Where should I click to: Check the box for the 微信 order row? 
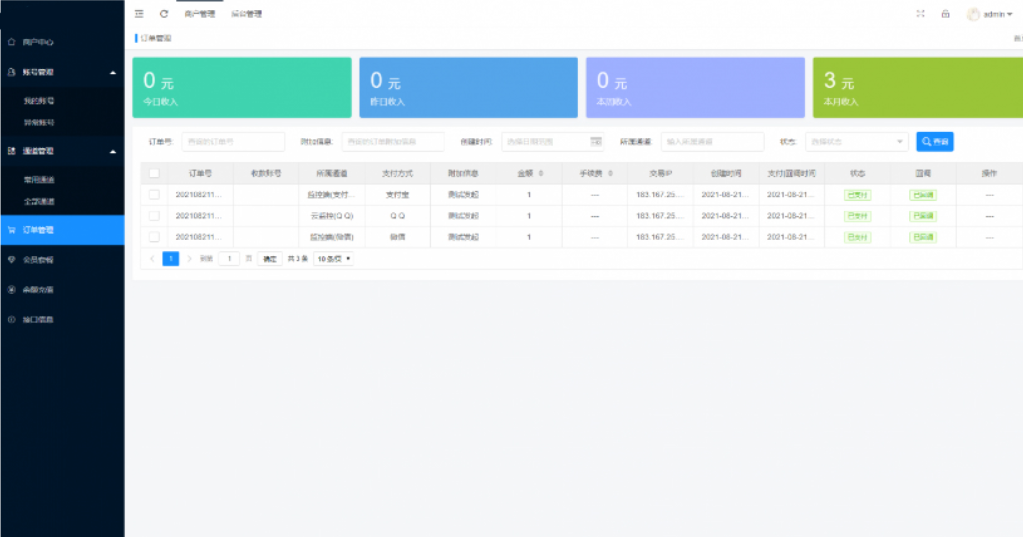click(154, 237)
